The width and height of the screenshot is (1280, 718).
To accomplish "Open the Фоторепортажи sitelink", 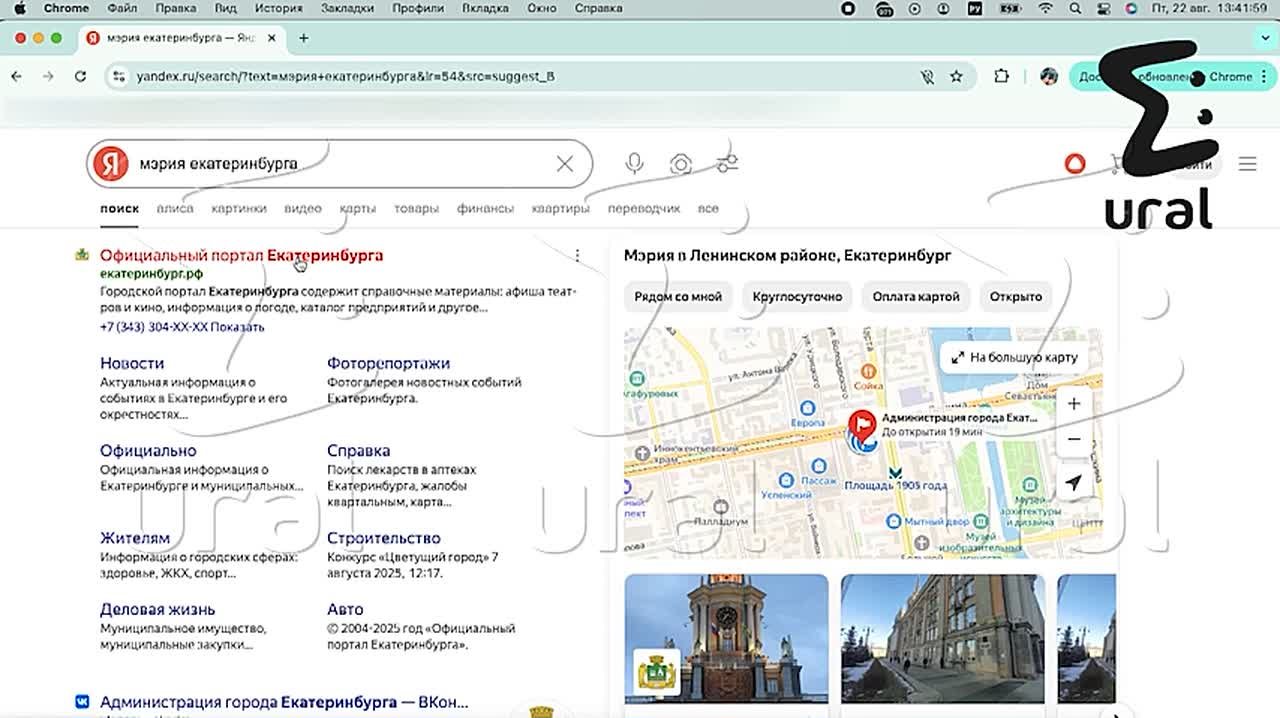I will (388, 363).
